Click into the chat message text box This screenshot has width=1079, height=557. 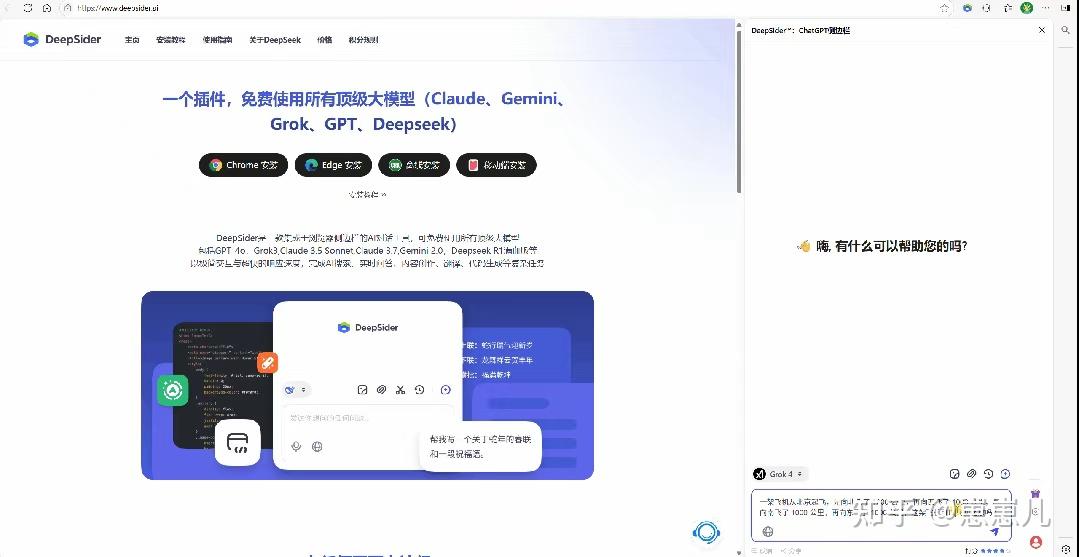881,507
